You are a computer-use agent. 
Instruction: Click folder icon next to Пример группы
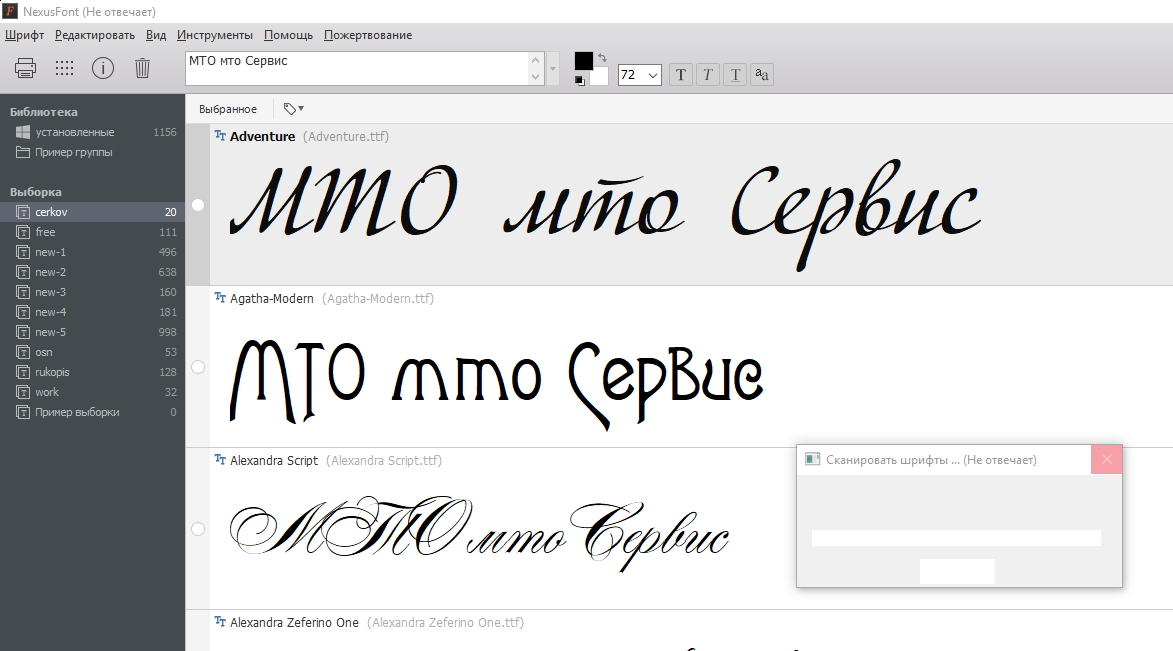click(23, 152)
